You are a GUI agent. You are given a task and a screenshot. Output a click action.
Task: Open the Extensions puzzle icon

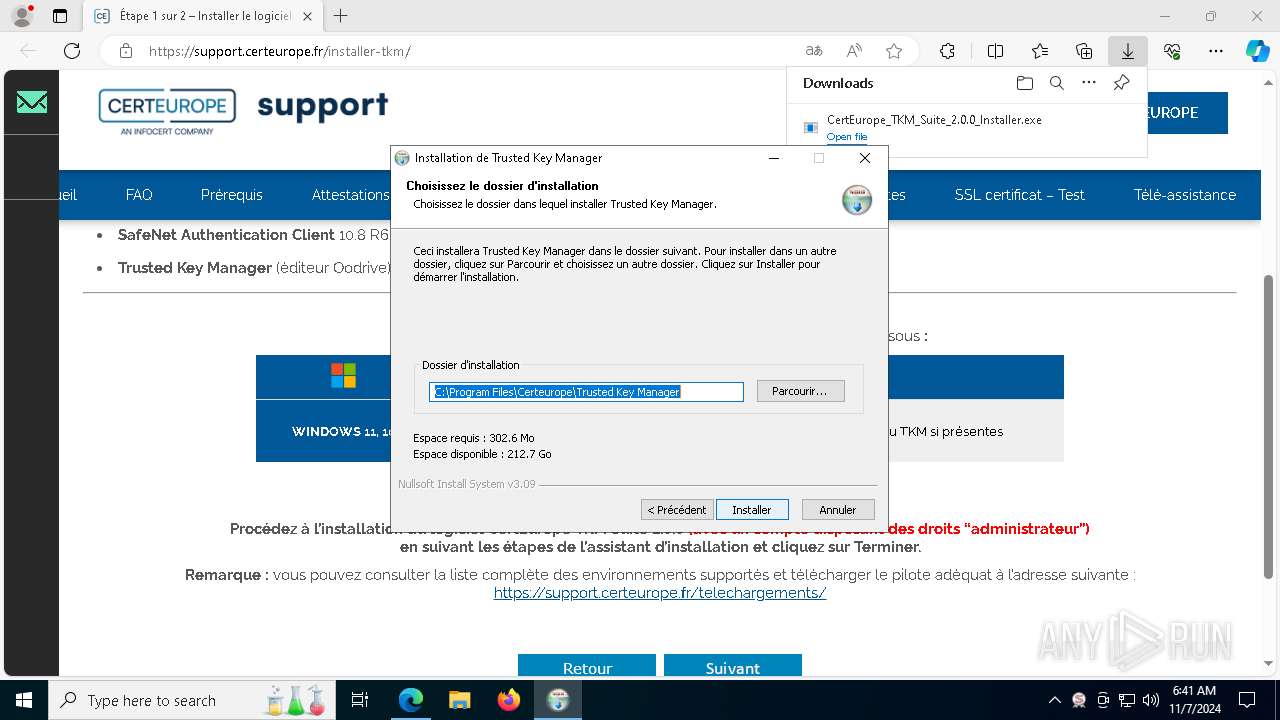point(947,51)
